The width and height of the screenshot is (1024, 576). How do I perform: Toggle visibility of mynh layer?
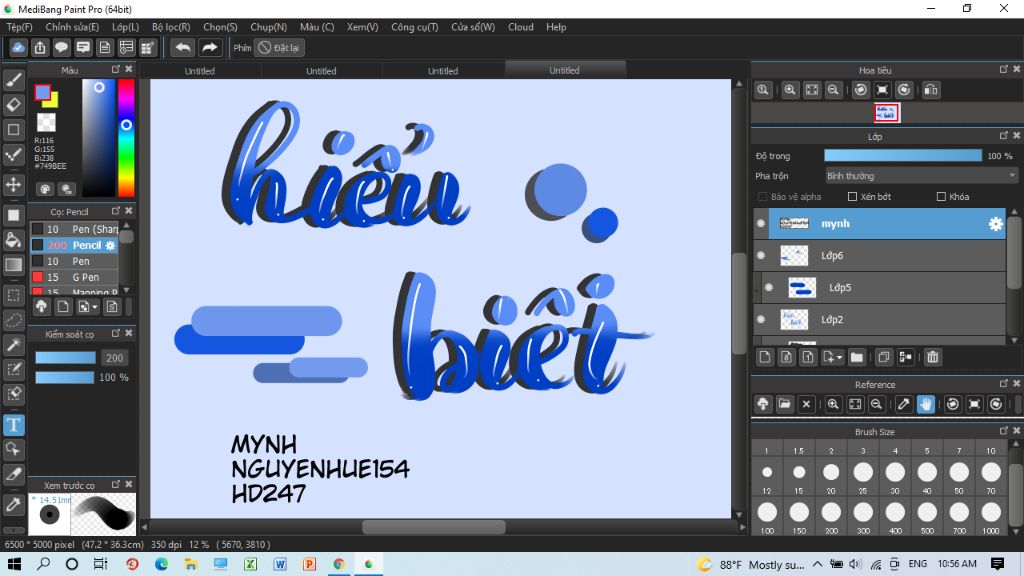[761, 223]
